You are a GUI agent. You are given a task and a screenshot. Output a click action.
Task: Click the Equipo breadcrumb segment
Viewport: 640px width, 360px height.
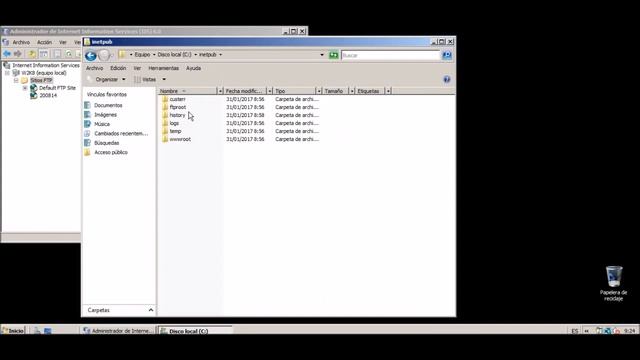142,55
